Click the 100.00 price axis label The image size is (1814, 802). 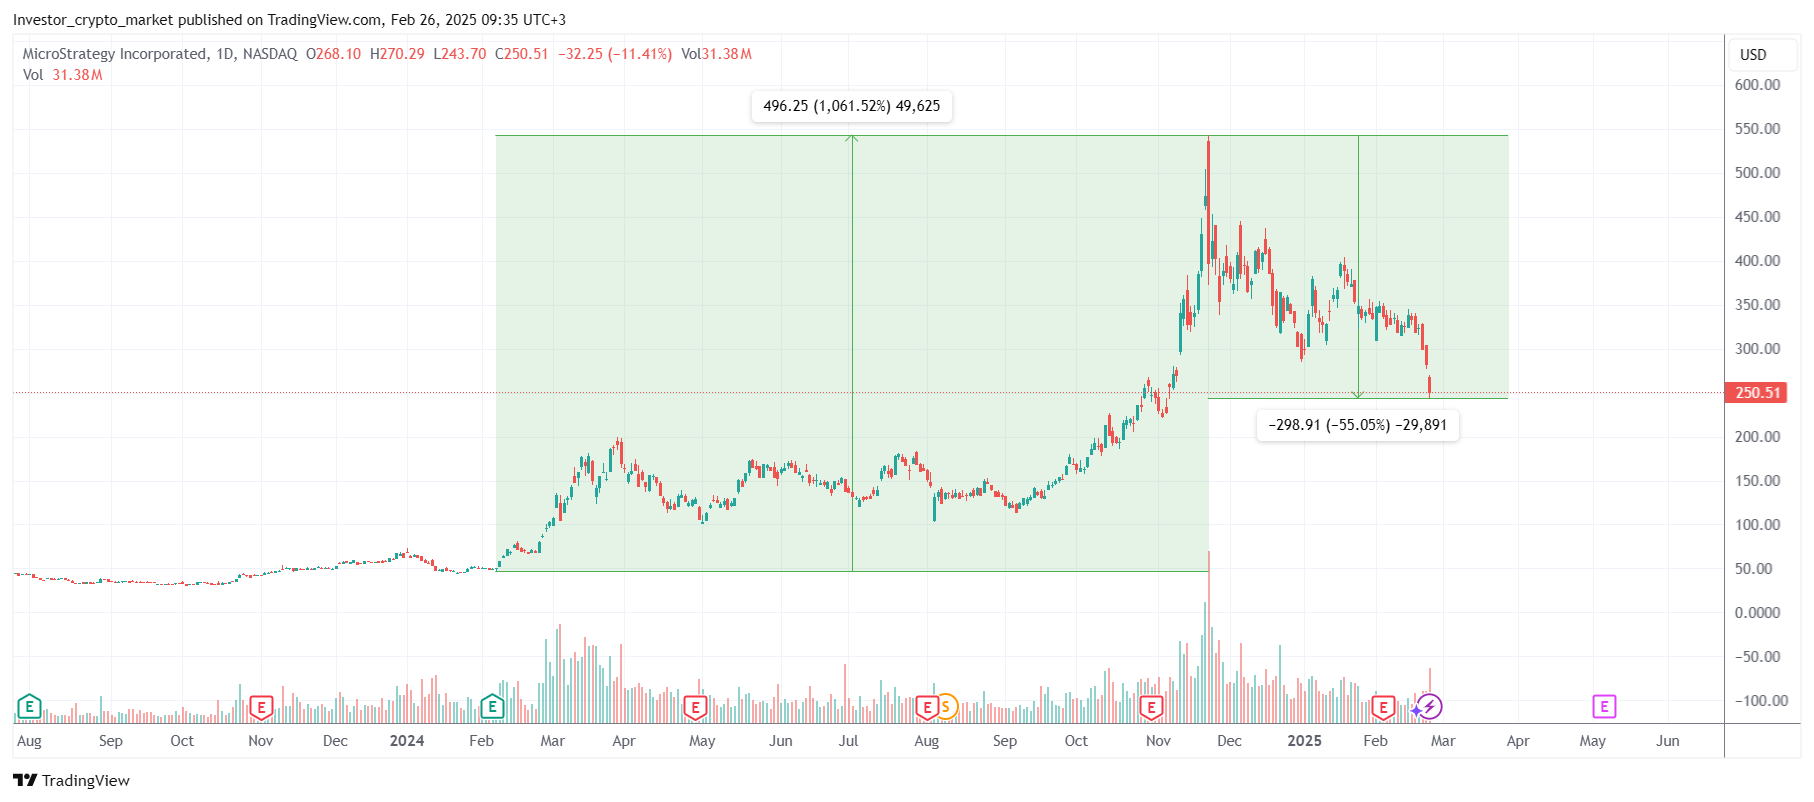(x=1758, y=525)
